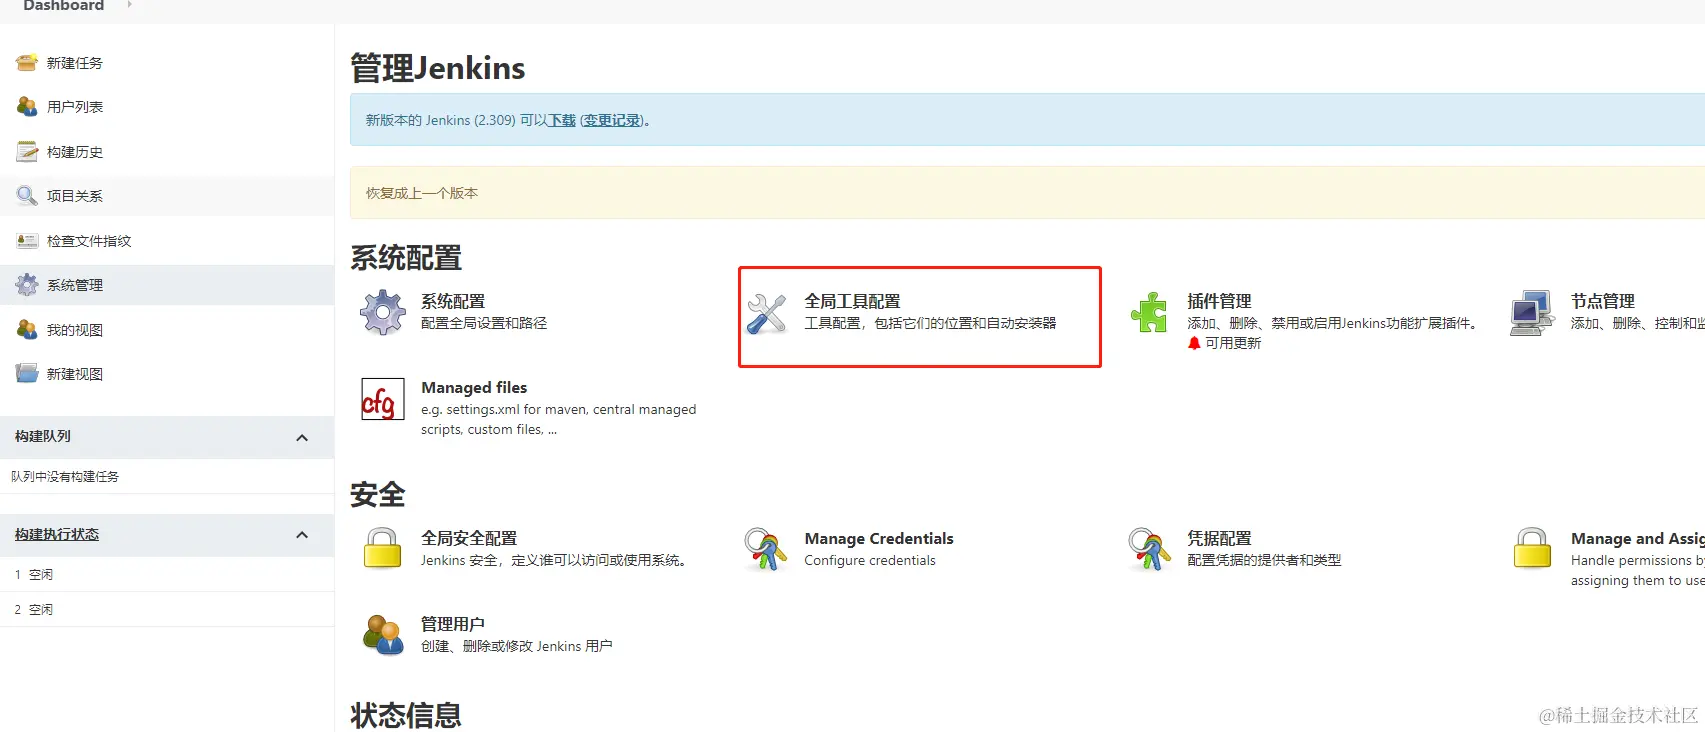Click the 变更记录 changelog link
The image size is (1705, 732).
coord(612,120)
